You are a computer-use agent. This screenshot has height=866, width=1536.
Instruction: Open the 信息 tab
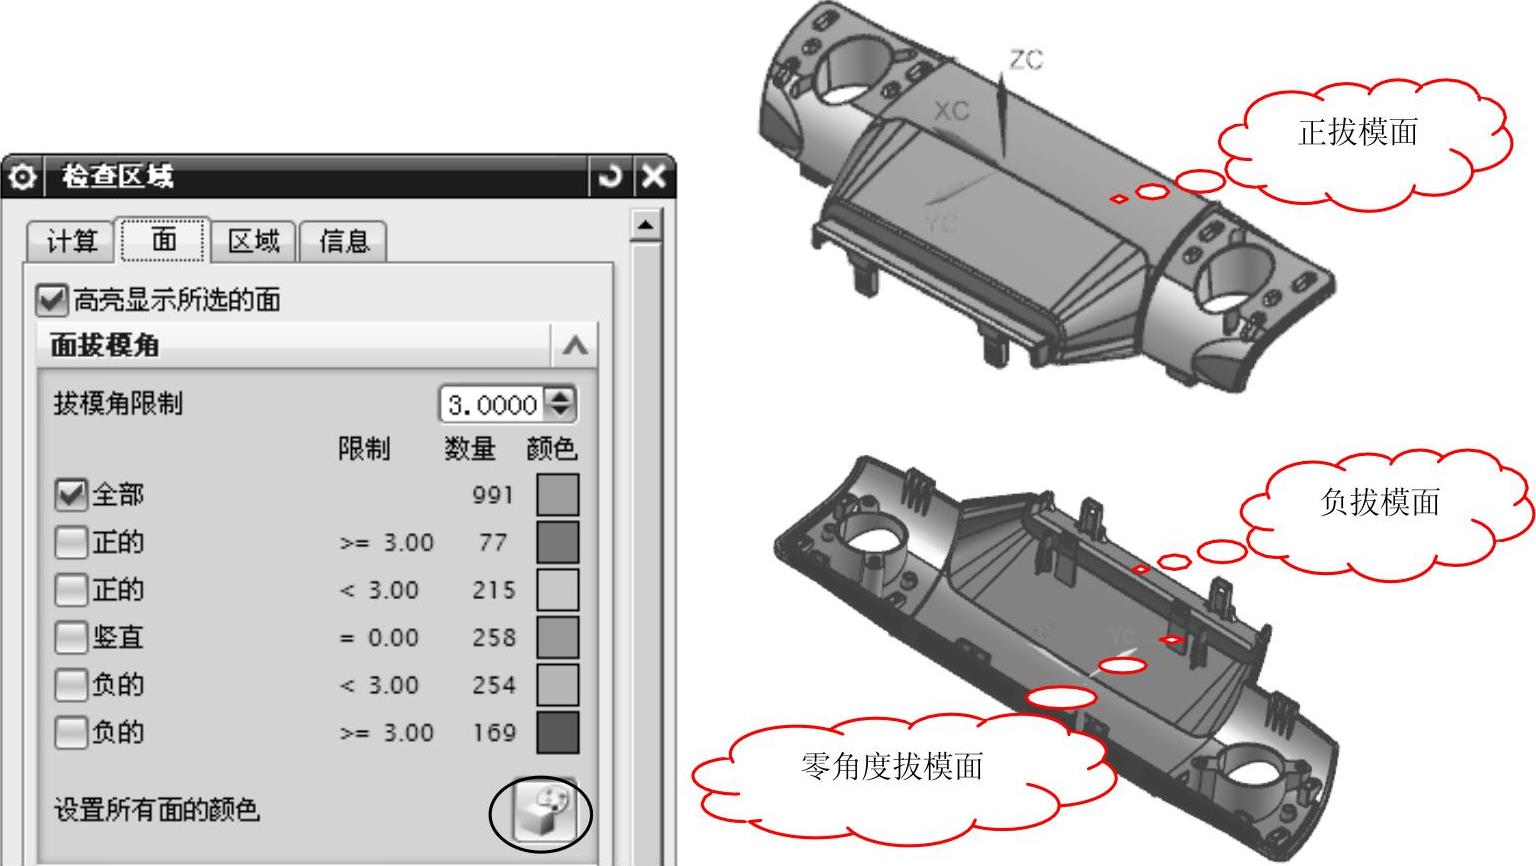pyautogui.click(x=343, y=241)
